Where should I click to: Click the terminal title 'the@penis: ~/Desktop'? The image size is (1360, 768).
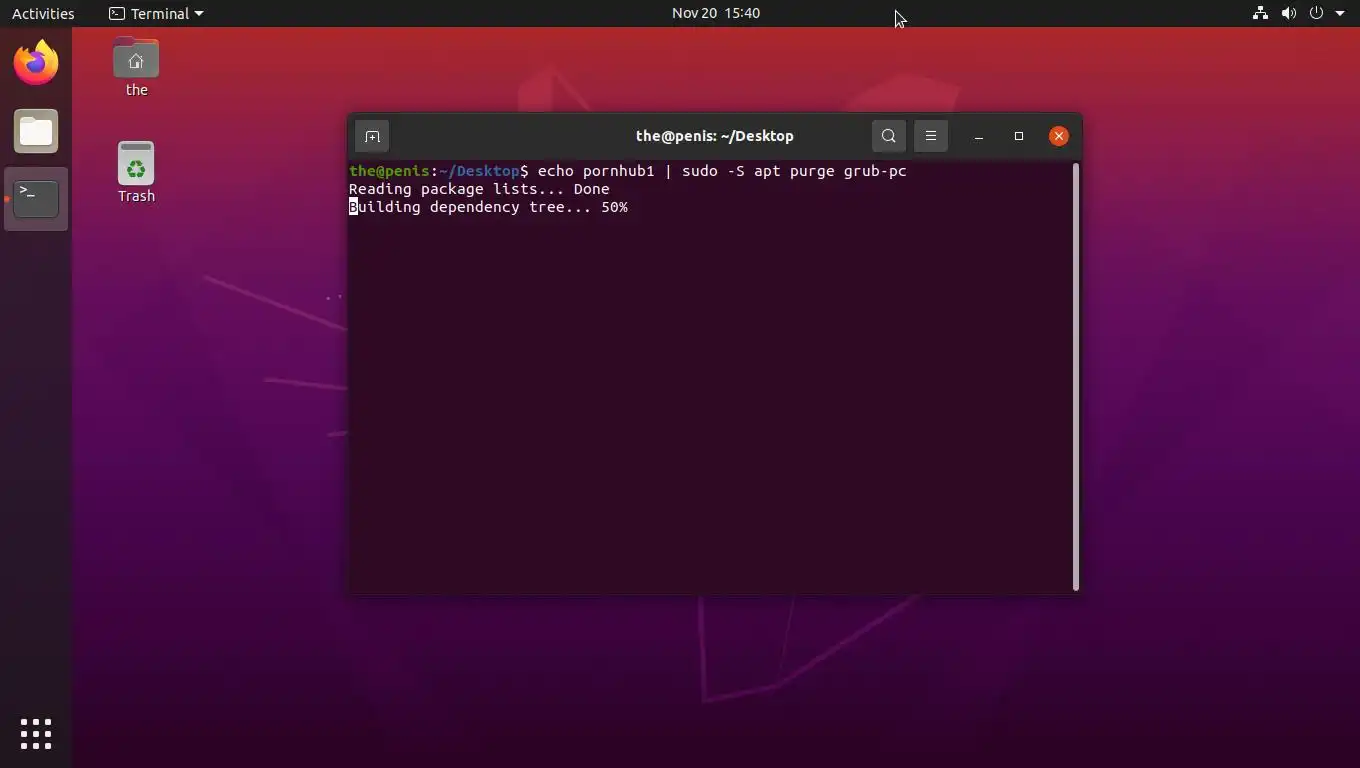click(x=715, y=136)
